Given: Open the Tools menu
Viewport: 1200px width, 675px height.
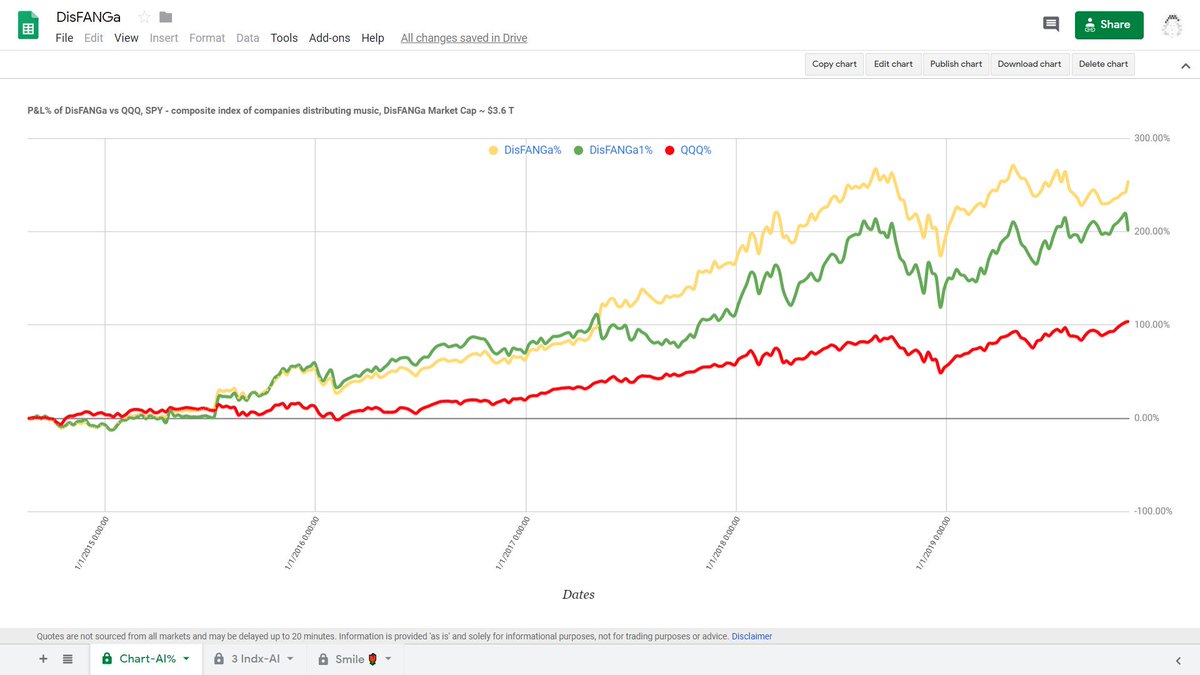Looking at the screenshot, I should tap(284, 38).
